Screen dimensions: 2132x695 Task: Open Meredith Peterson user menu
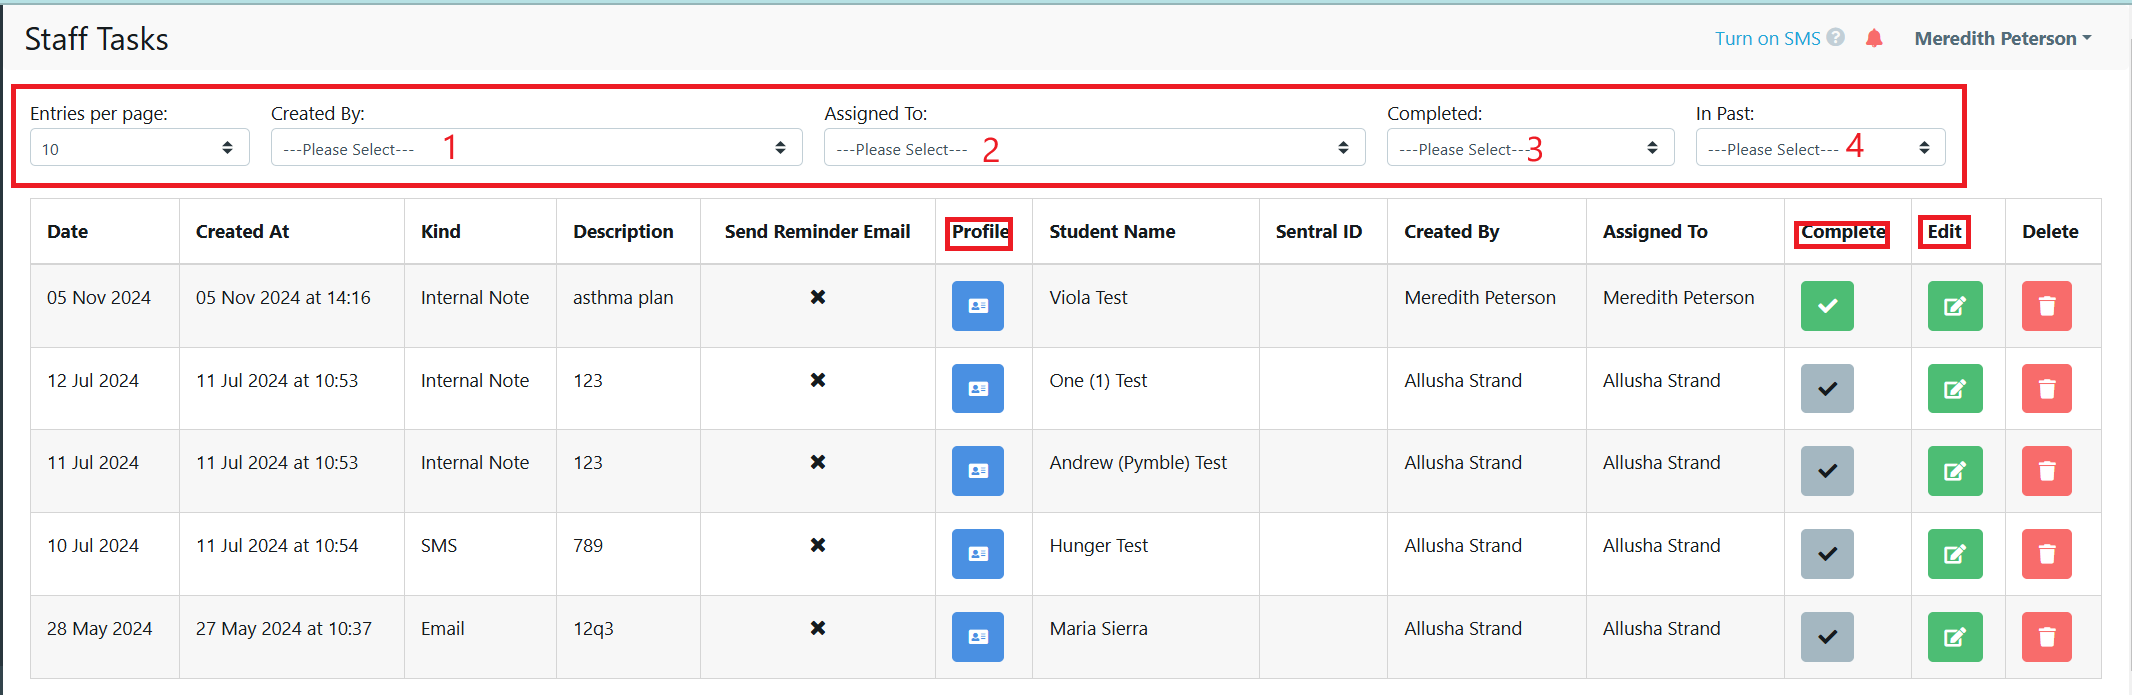point(2002,39)
